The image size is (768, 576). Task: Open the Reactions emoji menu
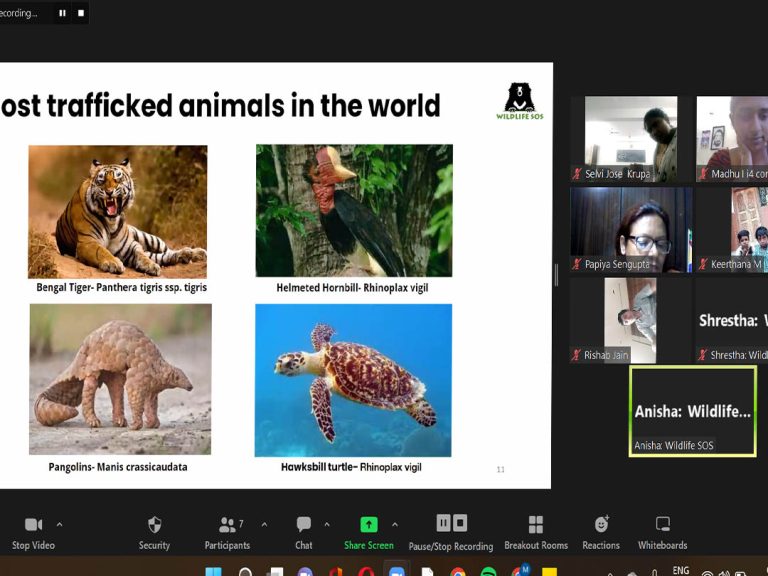(601, 525)
